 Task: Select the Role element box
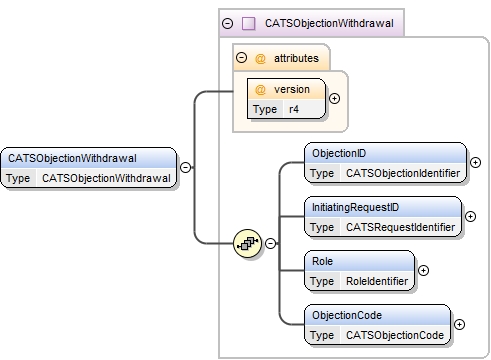pos(359,271)
